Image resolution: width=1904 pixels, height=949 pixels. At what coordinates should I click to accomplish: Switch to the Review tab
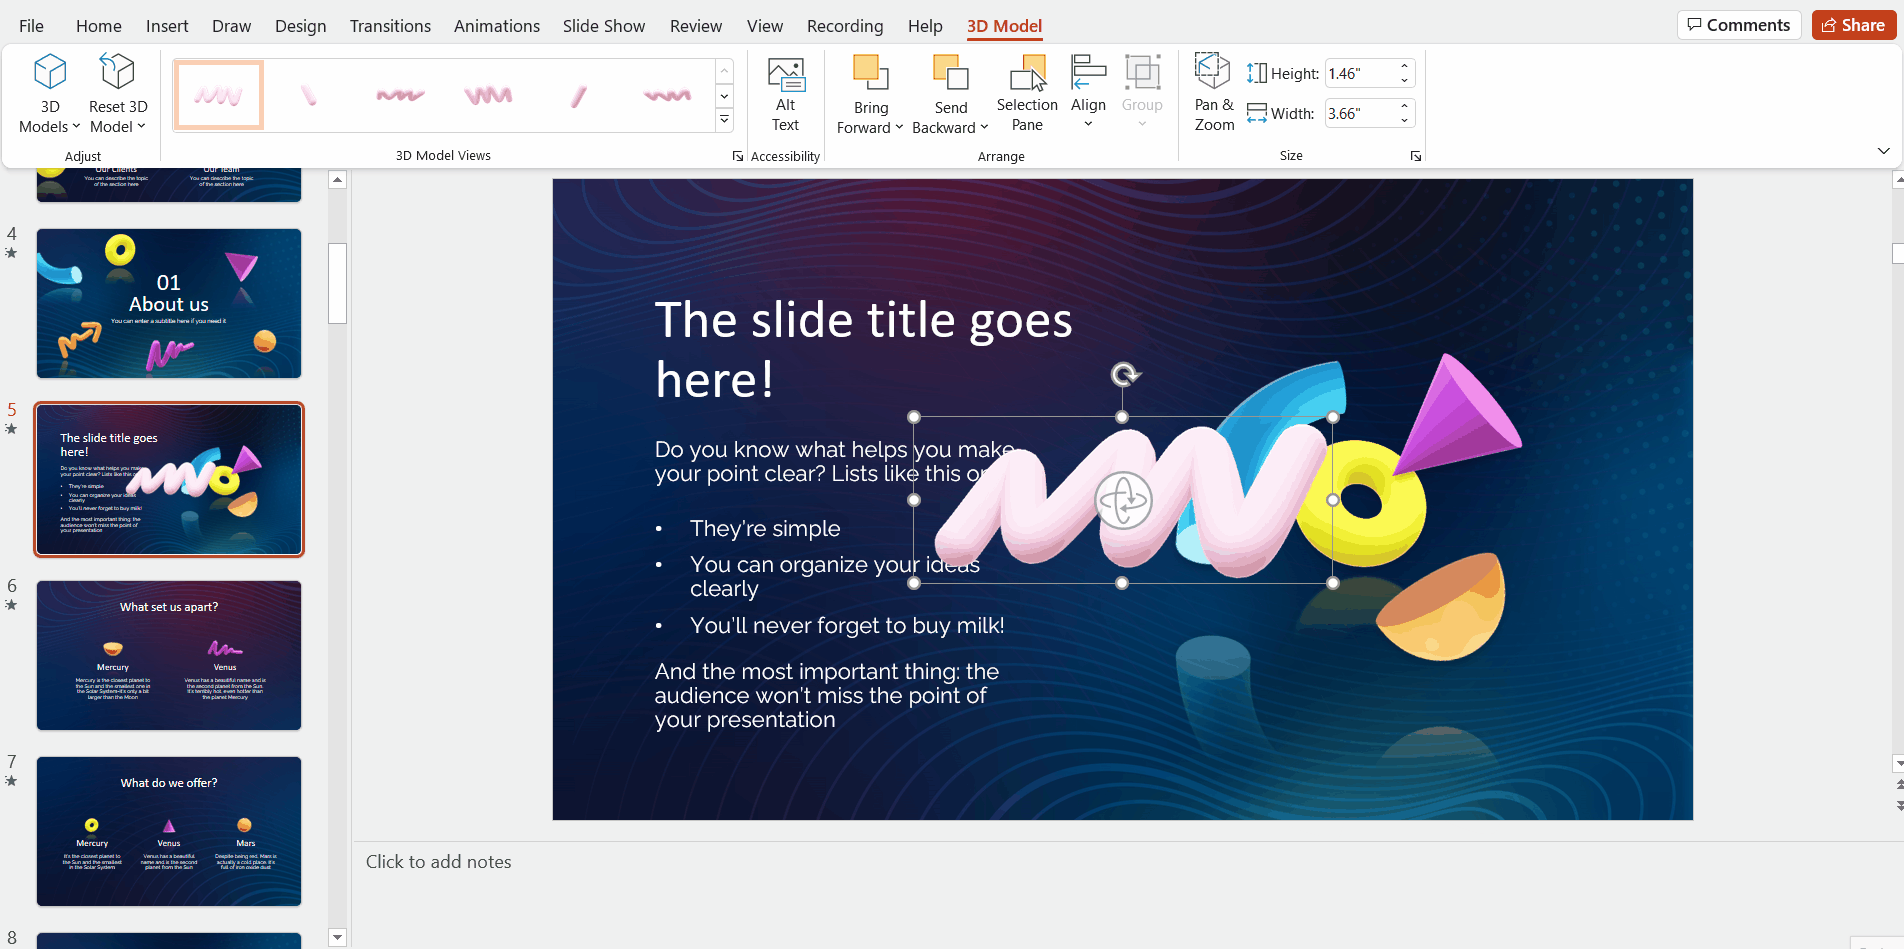(695, 26)
